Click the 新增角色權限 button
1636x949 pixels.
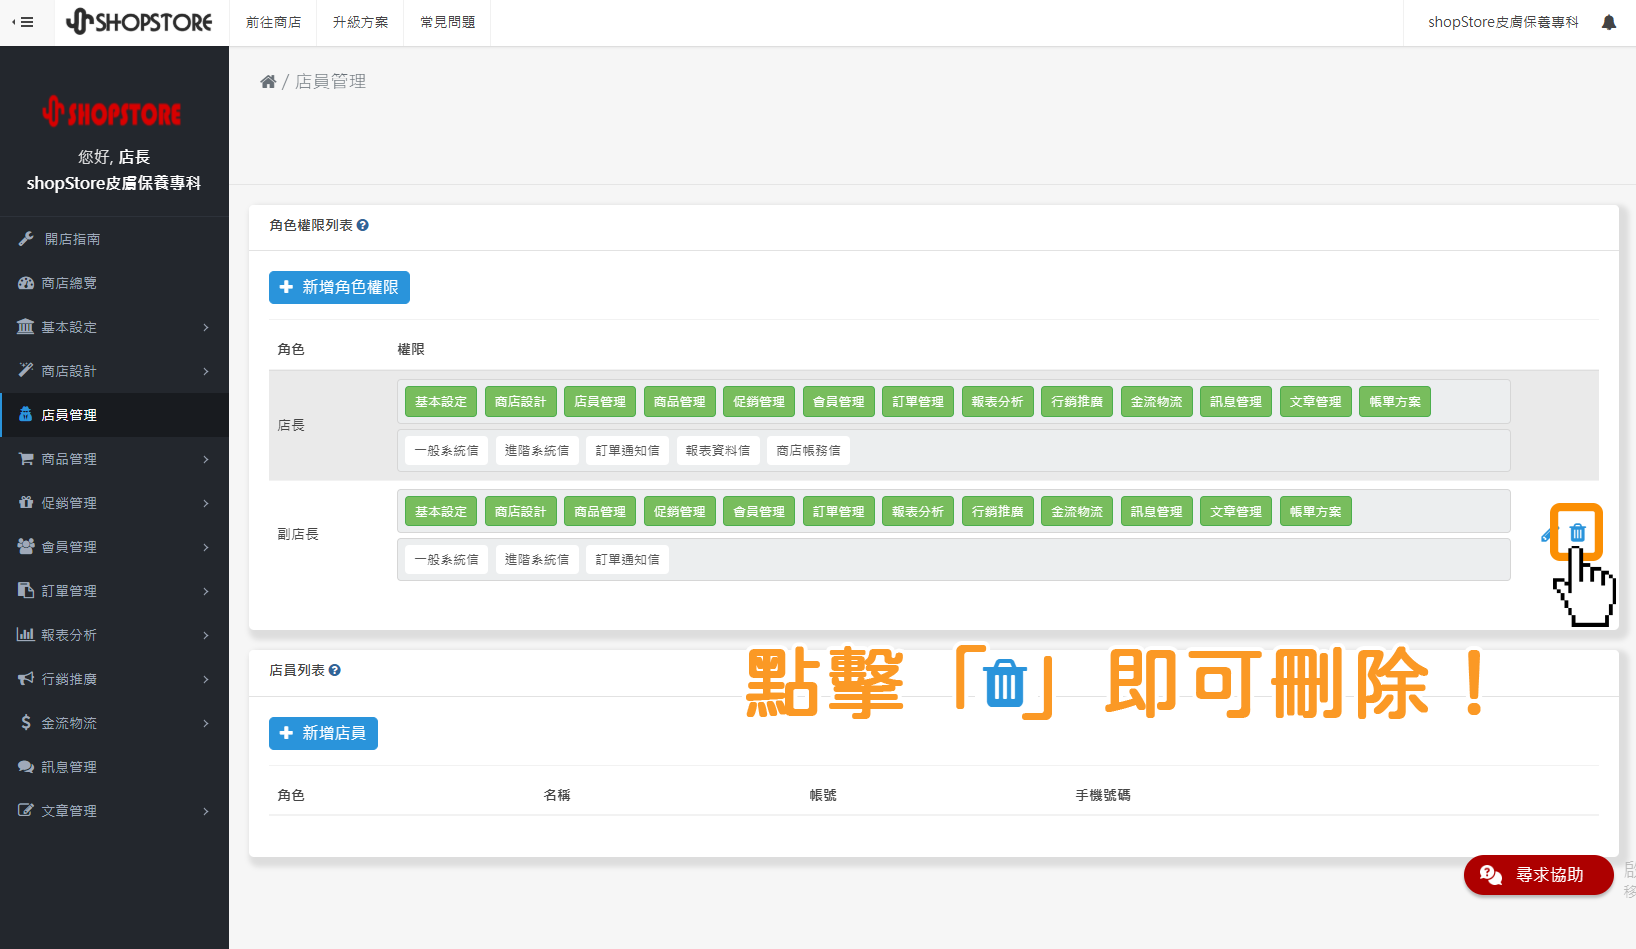click(x=339, y=287)
